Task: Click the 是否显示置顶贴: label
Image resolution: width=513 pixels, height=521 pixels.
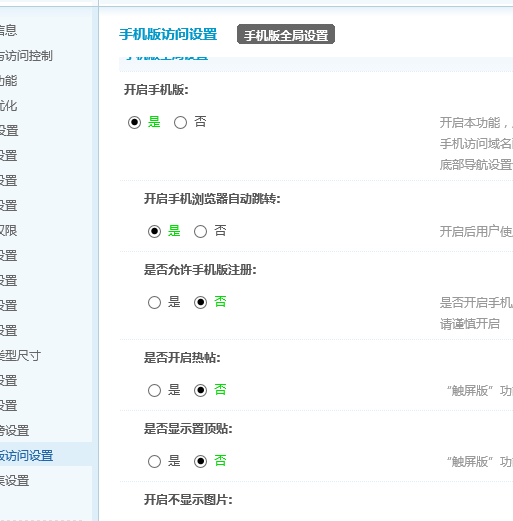Action: click(188, 429)
